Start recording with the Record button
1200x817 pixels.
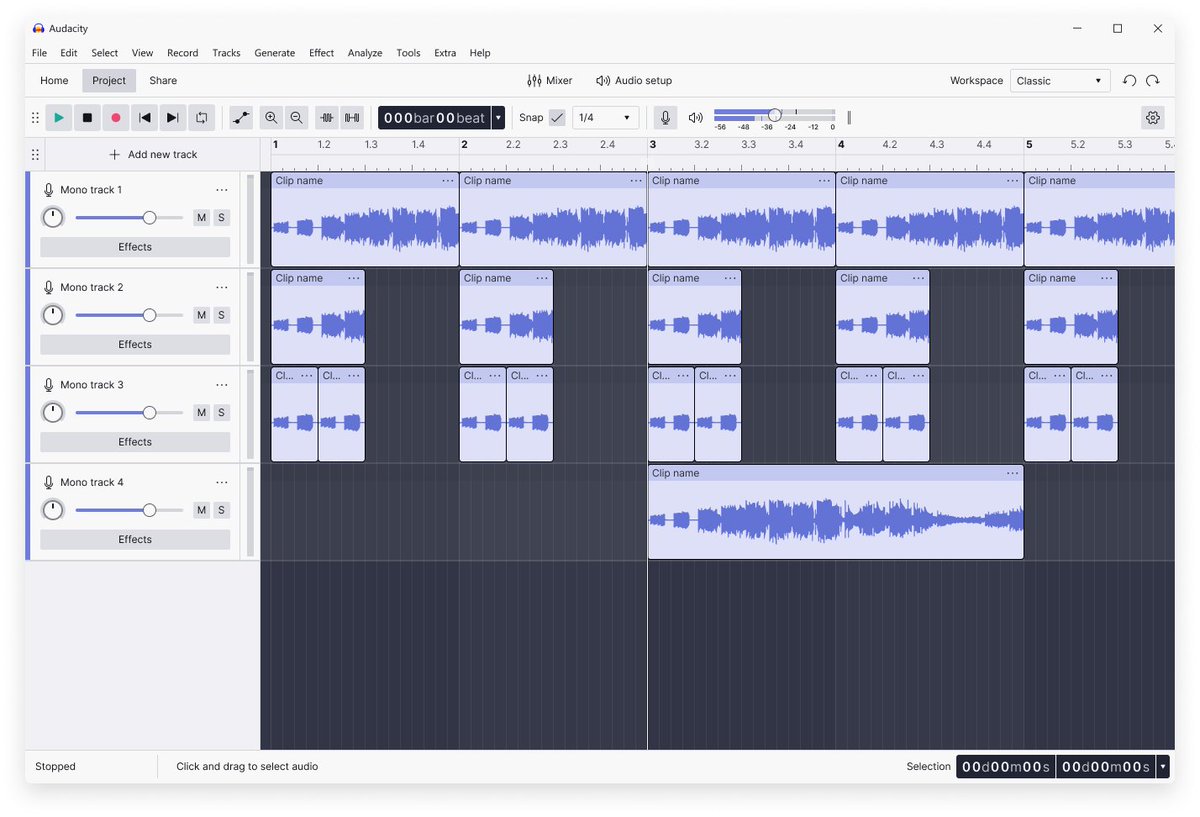pyautogui.click(x=115, y=118)
